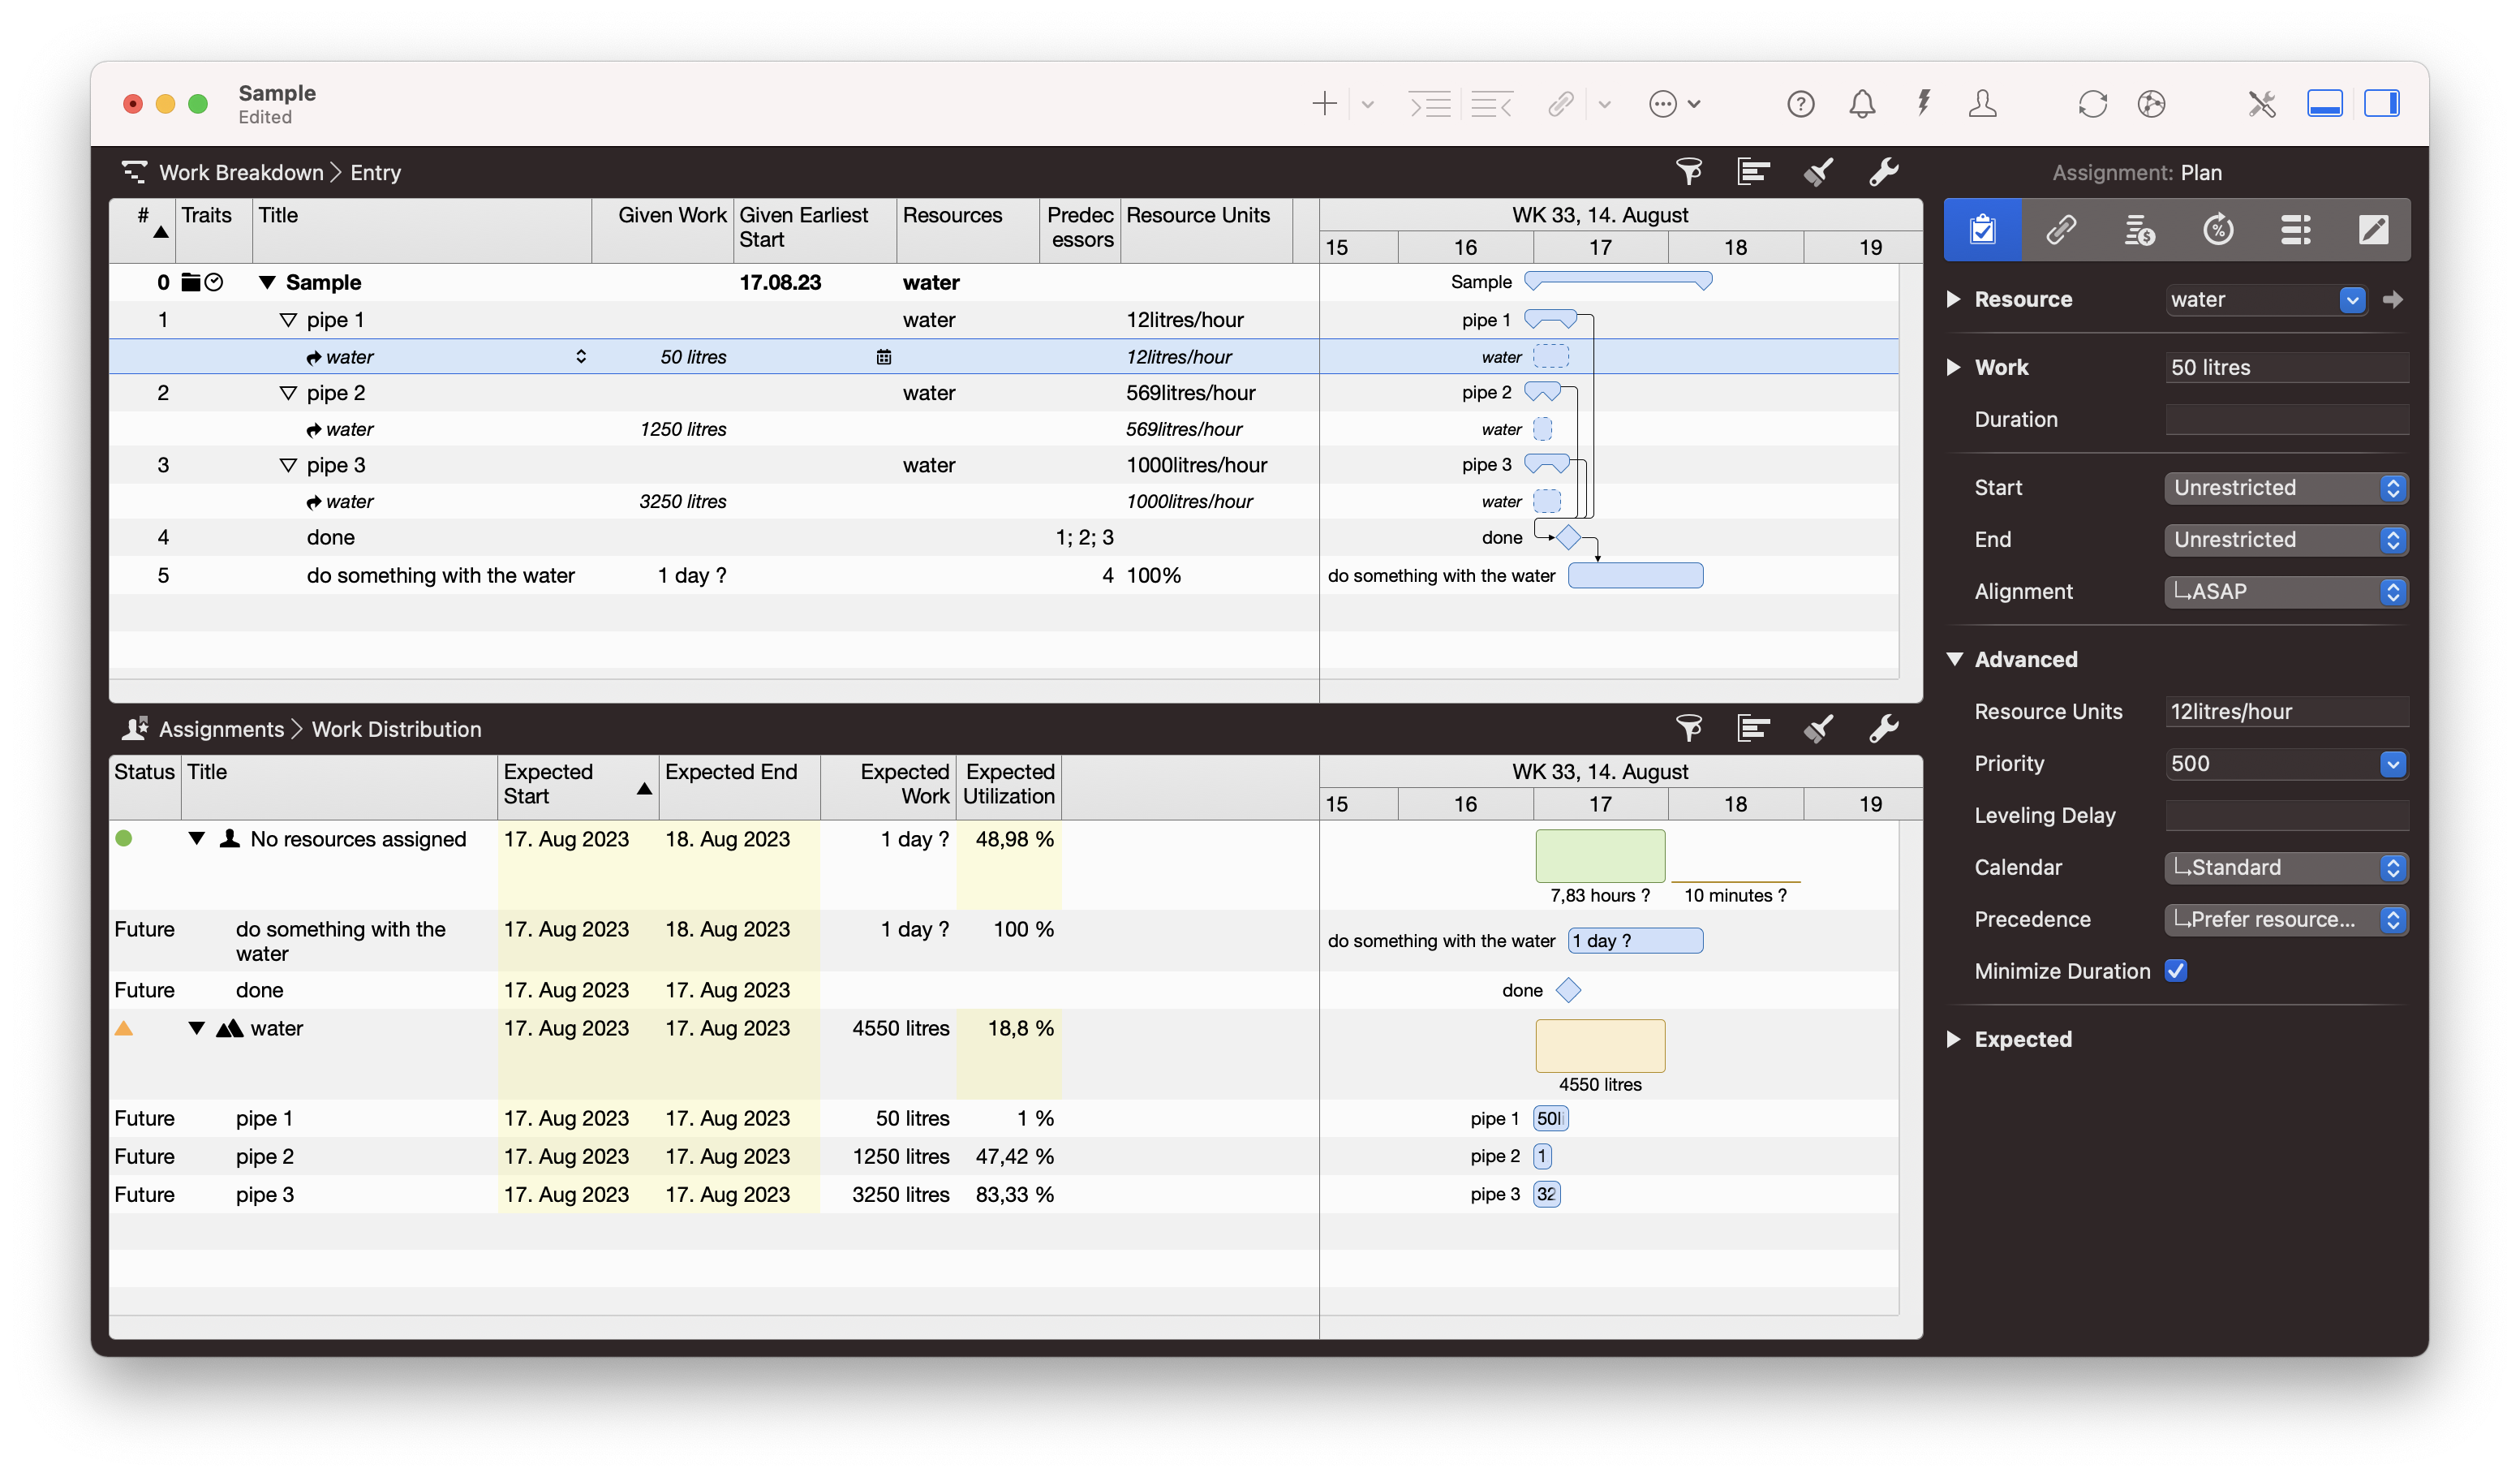Collapse the pipe 2 group
This screenshot has width=2520, height=1477.
288,393
